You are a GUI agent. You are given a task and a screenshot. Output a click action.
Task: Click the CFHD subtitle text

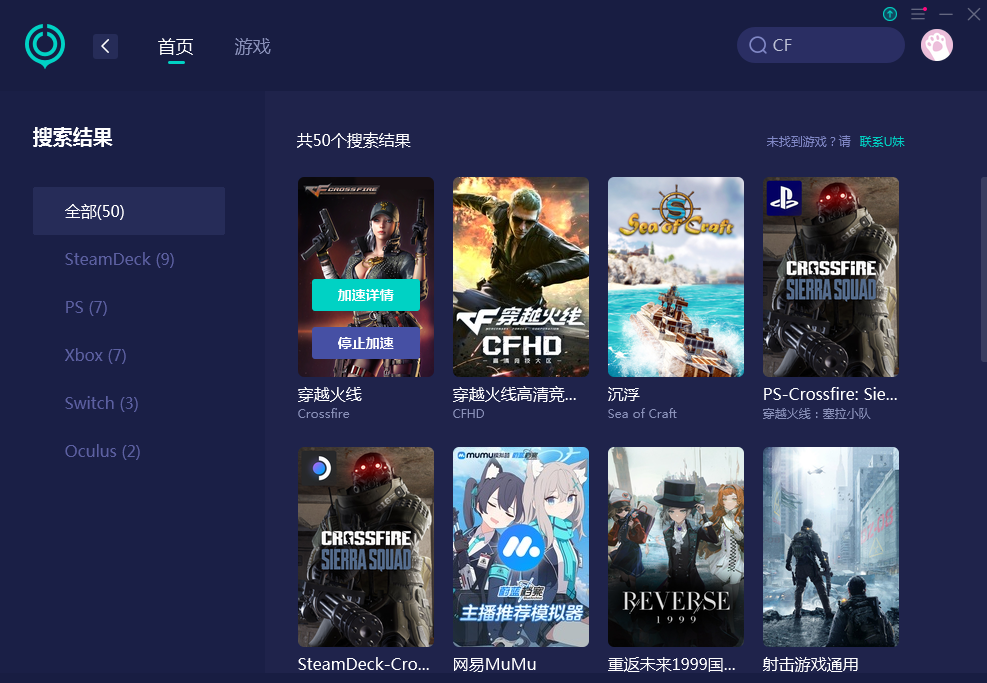coord(469,414)
